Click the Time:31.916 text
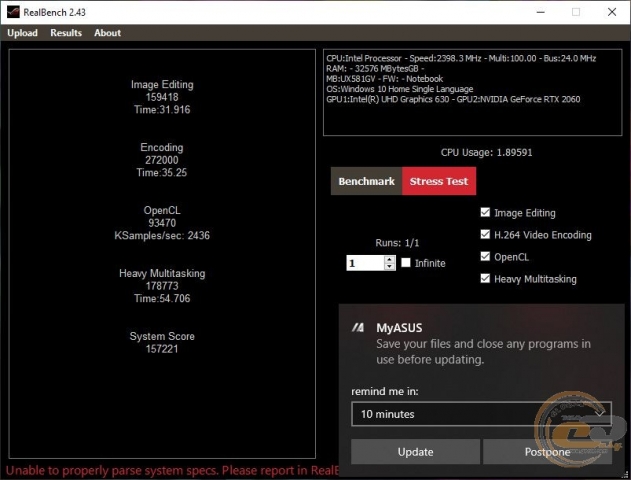The image size is (631, 480). 162,109
